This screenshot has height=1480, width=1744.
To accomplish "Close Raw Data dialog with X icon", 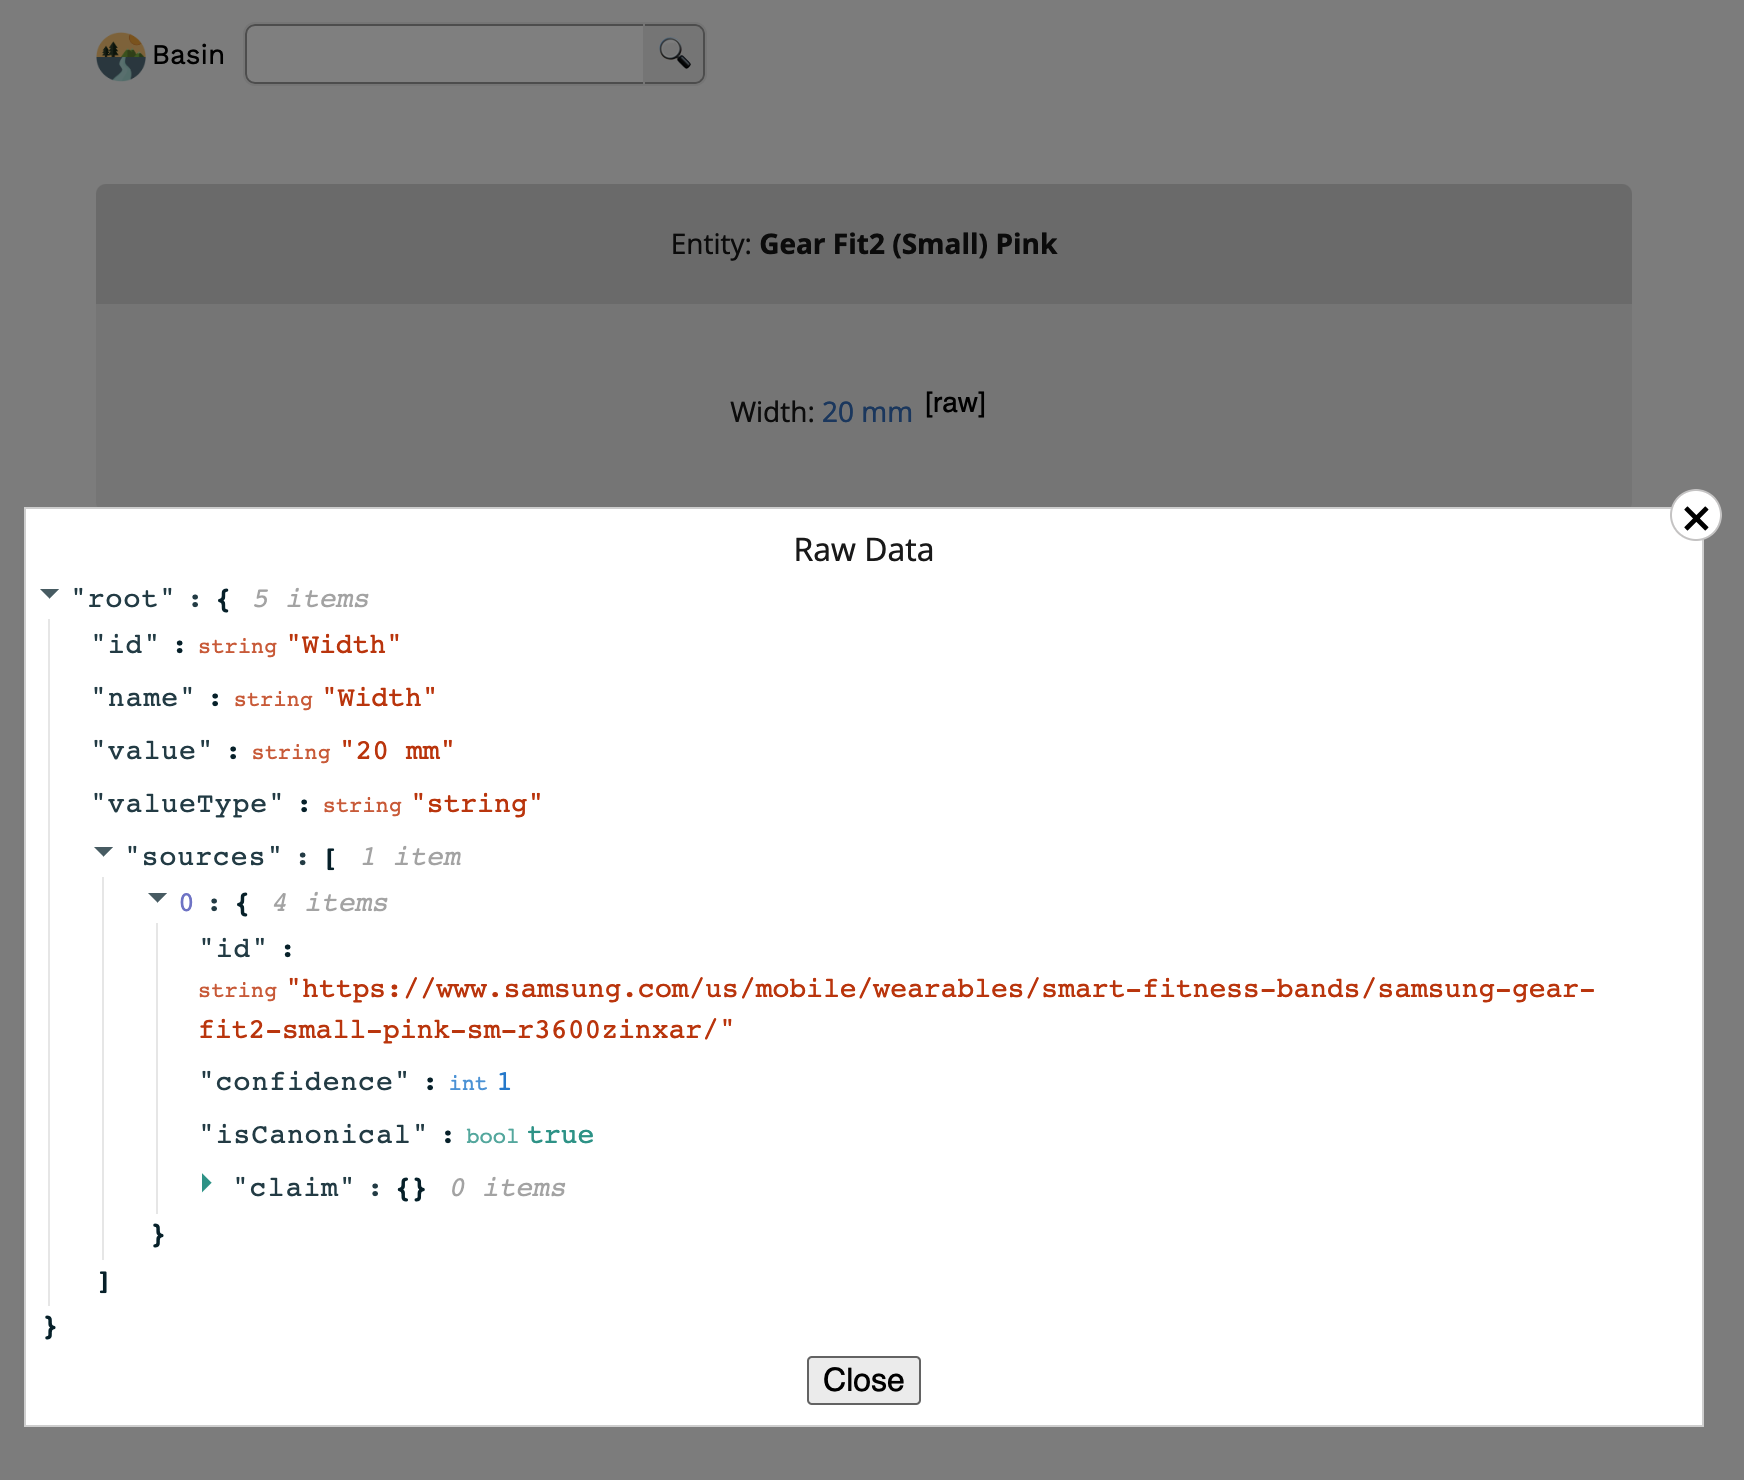I will pos(1695,516).
